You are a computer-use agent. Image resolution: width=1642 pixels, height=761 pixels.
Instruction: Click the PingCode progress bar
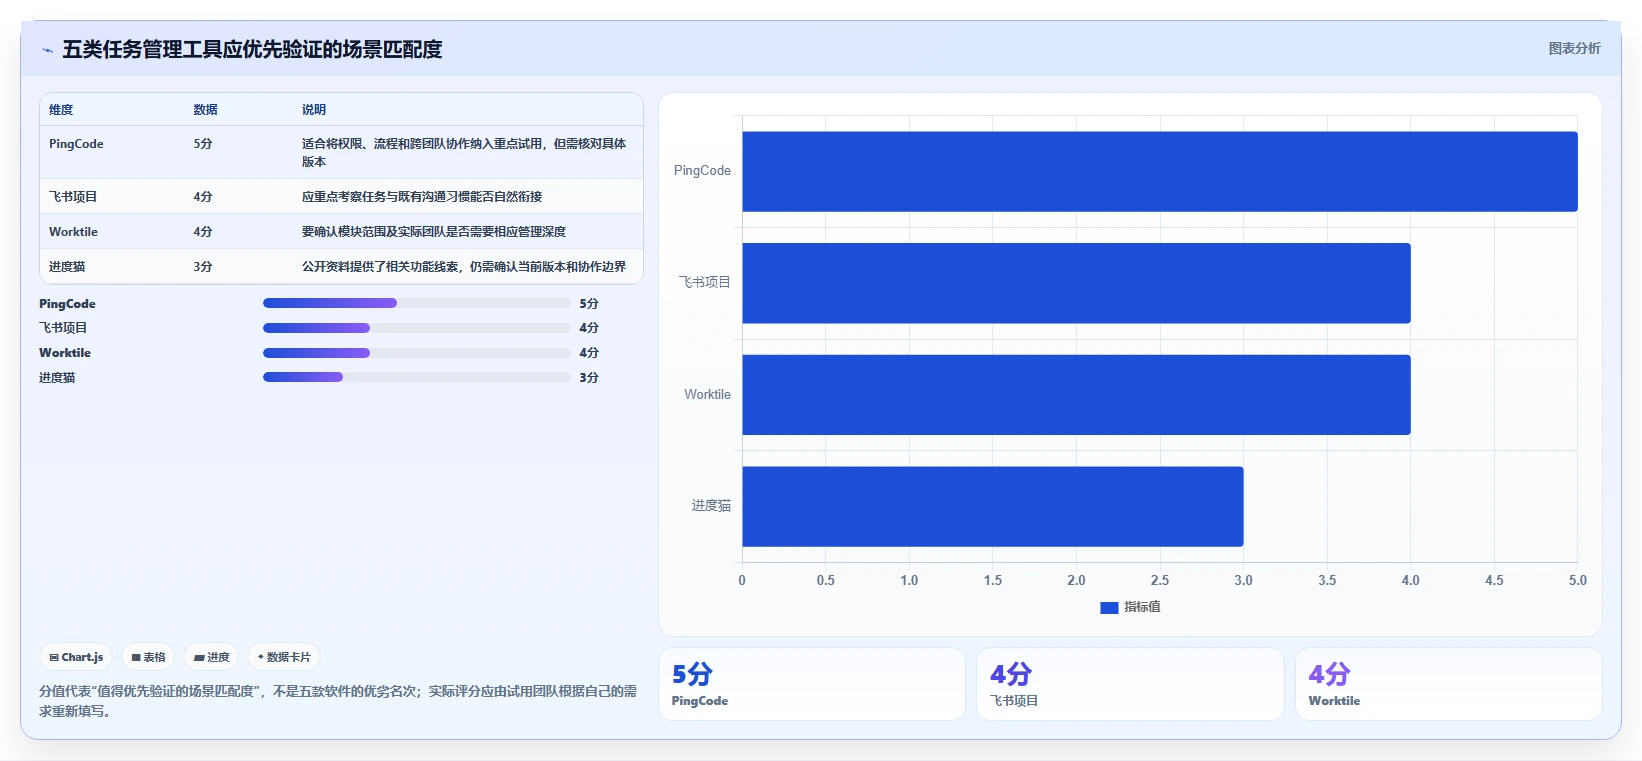(x=417, y=303)
